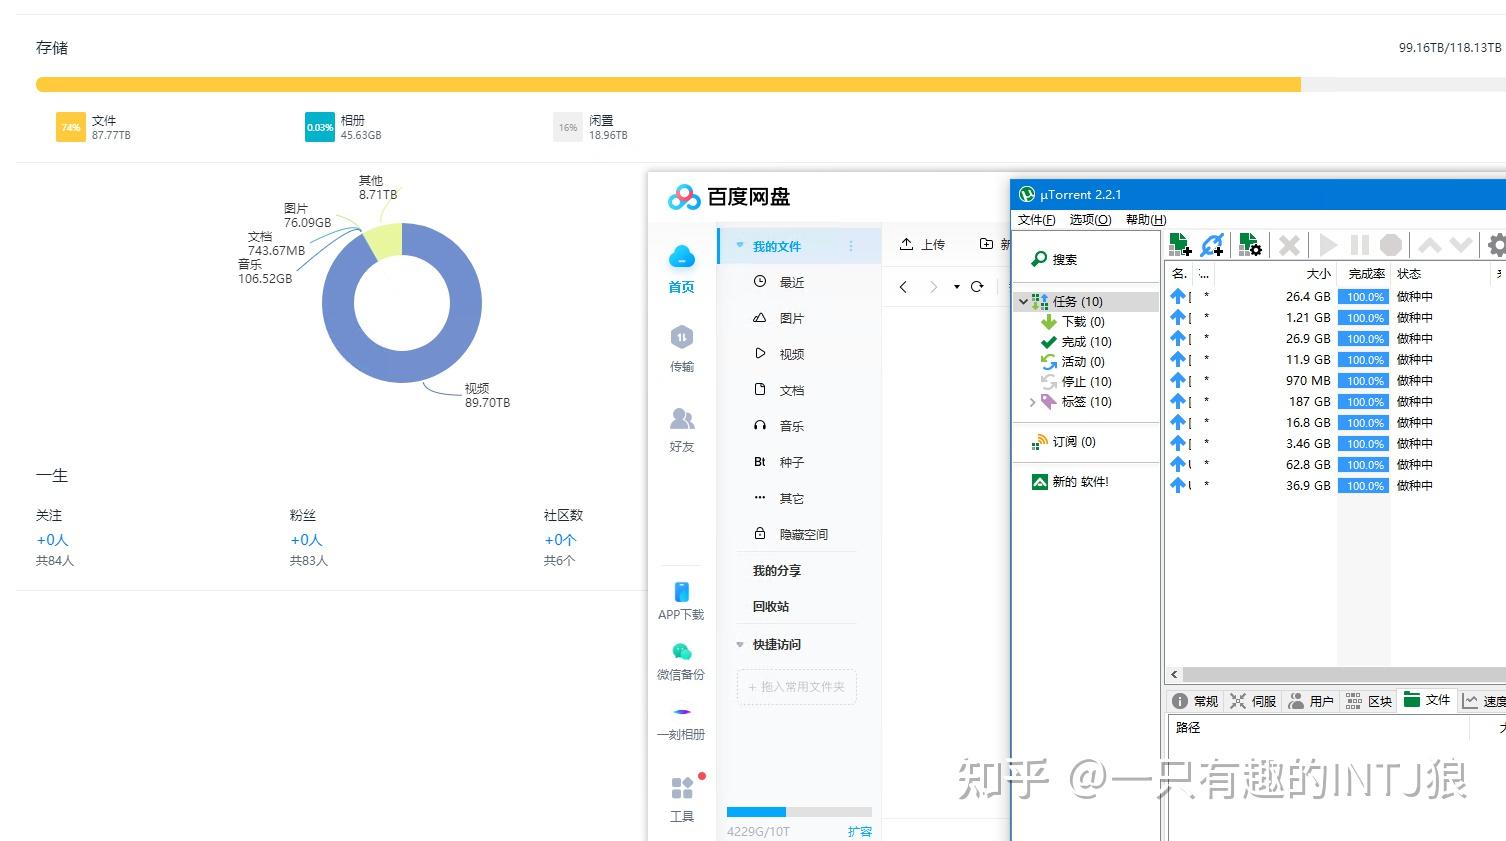Open 我的分享 in Baidu Netdisk
The width and height of the screenshot is (1506, 841).
(777, 570)
